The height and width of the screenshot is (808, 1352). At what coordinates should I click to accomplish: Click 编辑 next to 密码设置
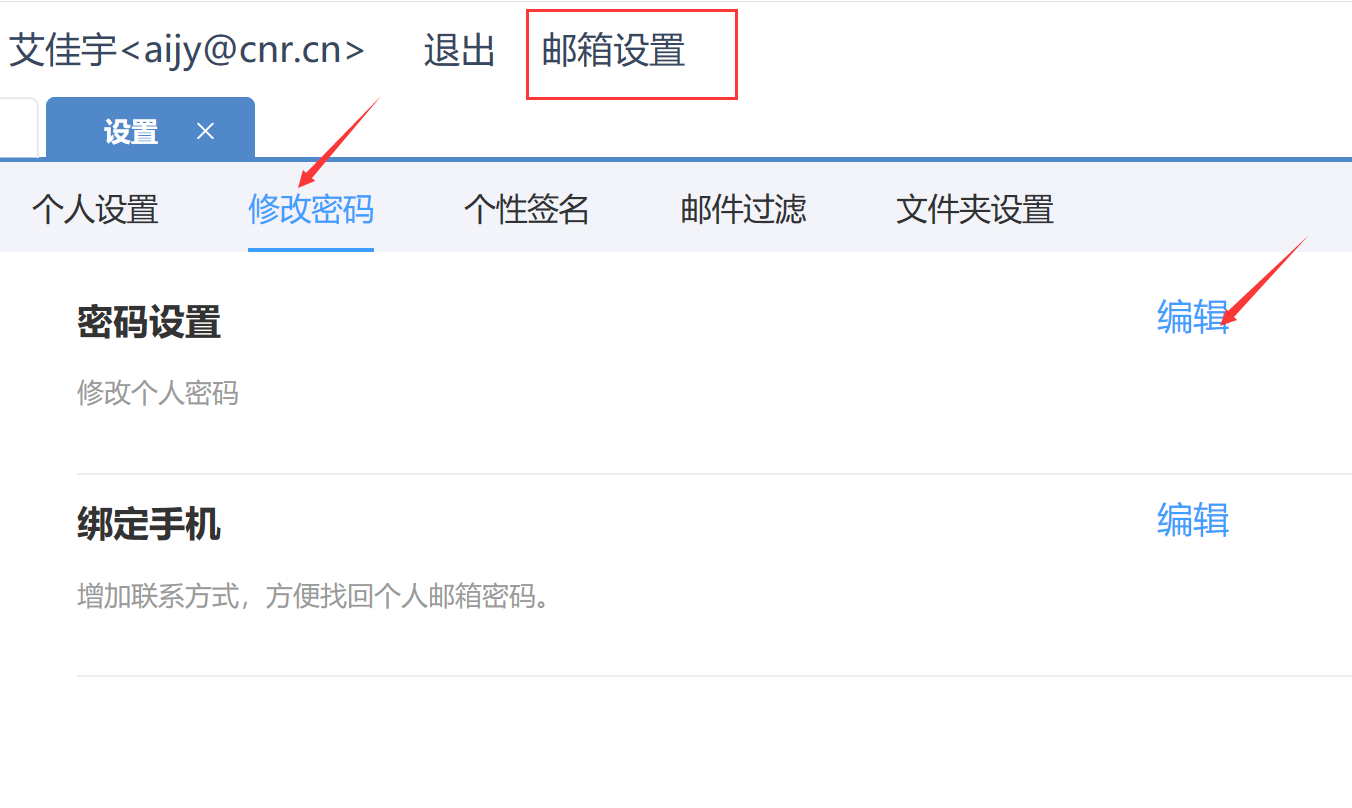click(1193, 317)
